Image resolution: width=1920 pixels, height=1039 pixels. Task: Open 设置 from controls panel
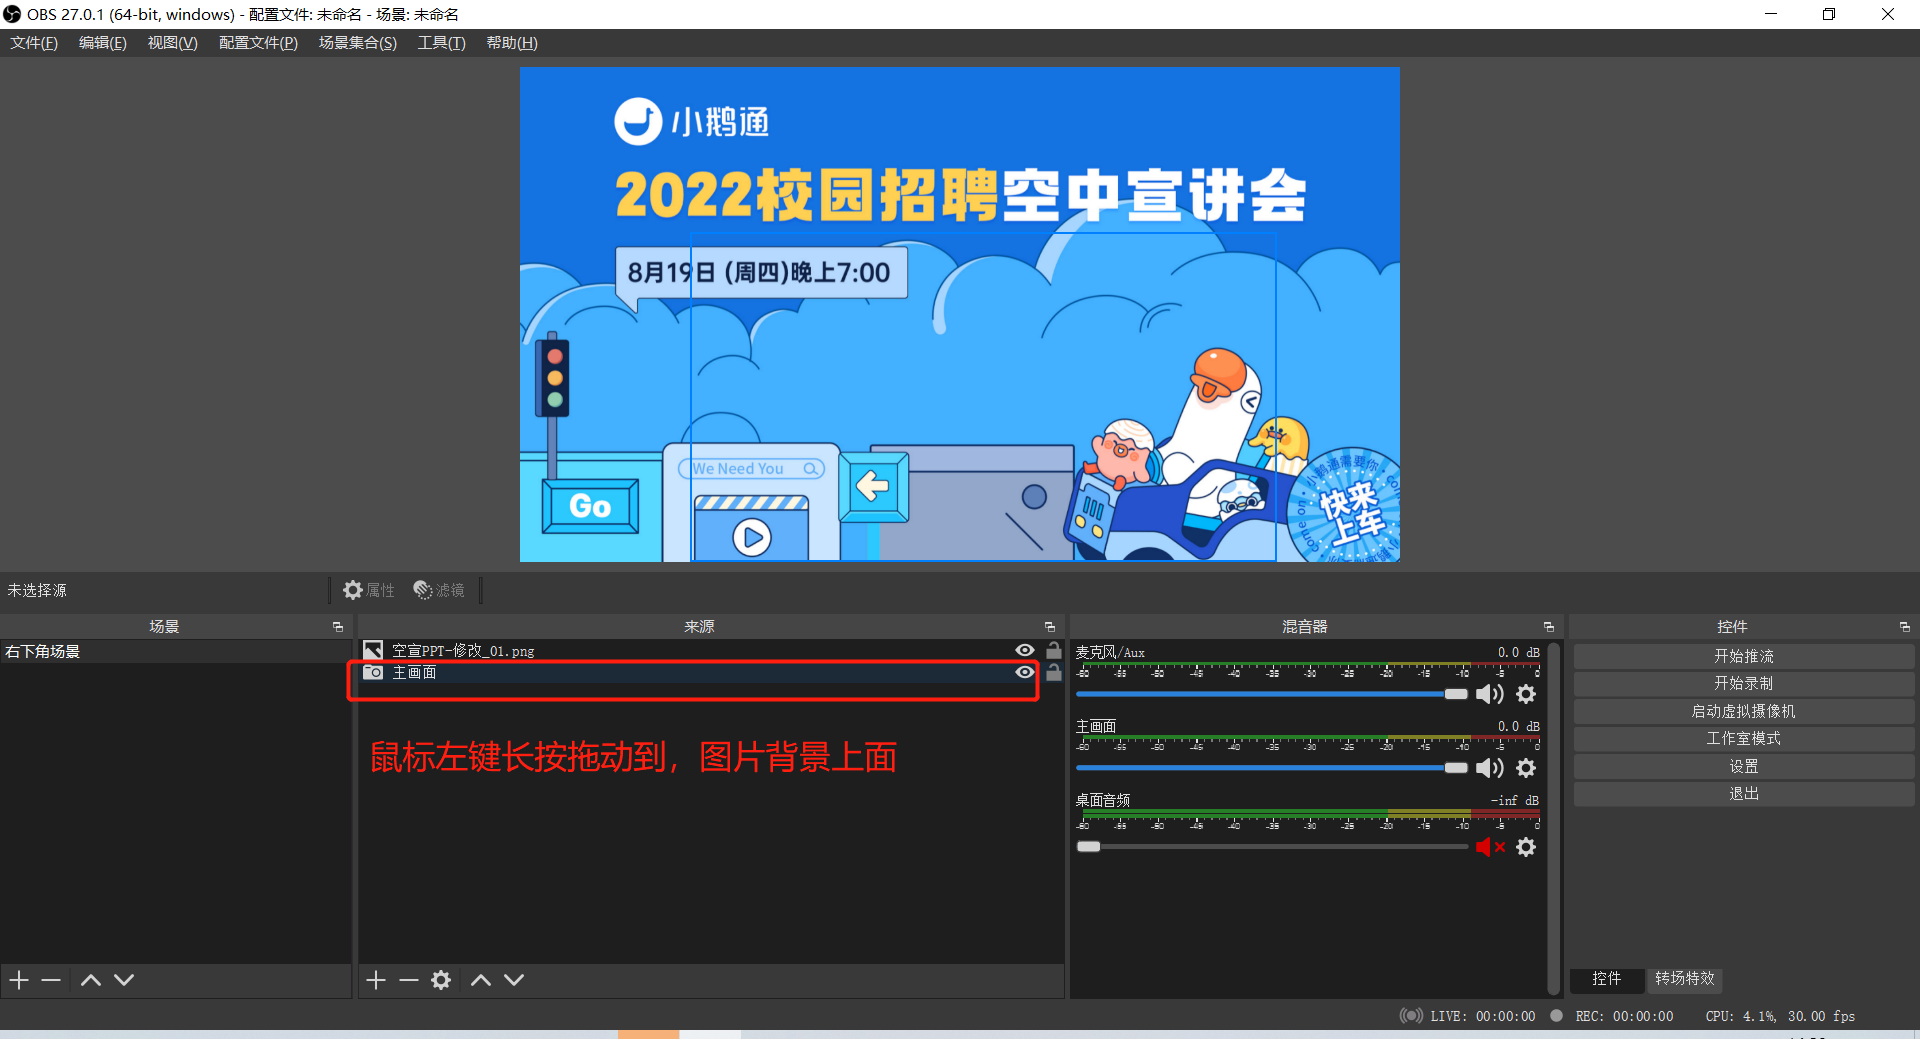coord(1744,766)
